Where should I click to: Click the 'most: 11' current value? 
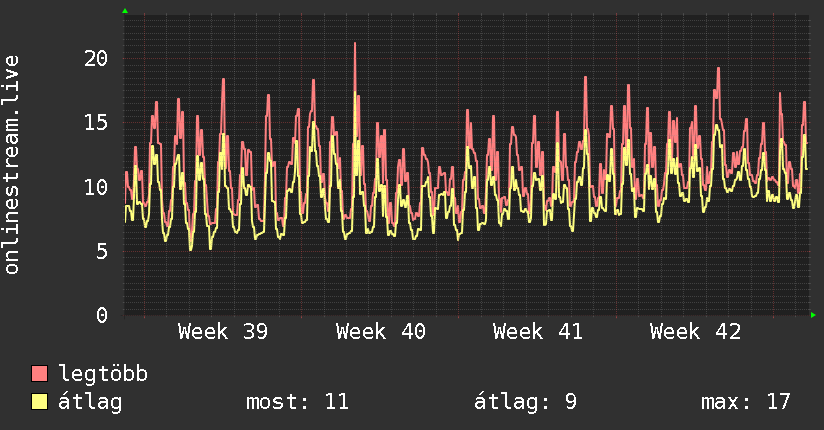[297, 402]
